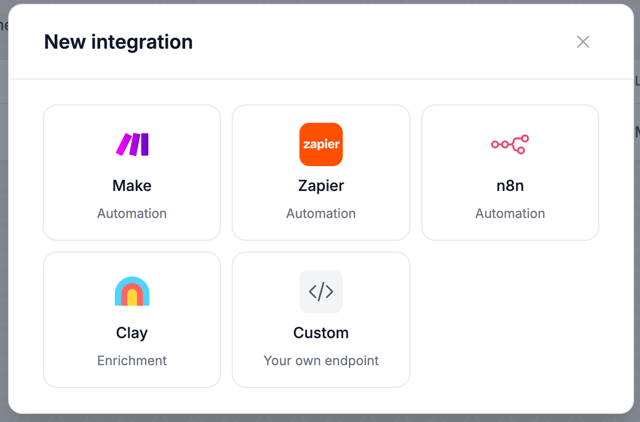Screen dimensions: 640x422
Task: Click the Automation label under n8n
Action: [x=510, y=213]
